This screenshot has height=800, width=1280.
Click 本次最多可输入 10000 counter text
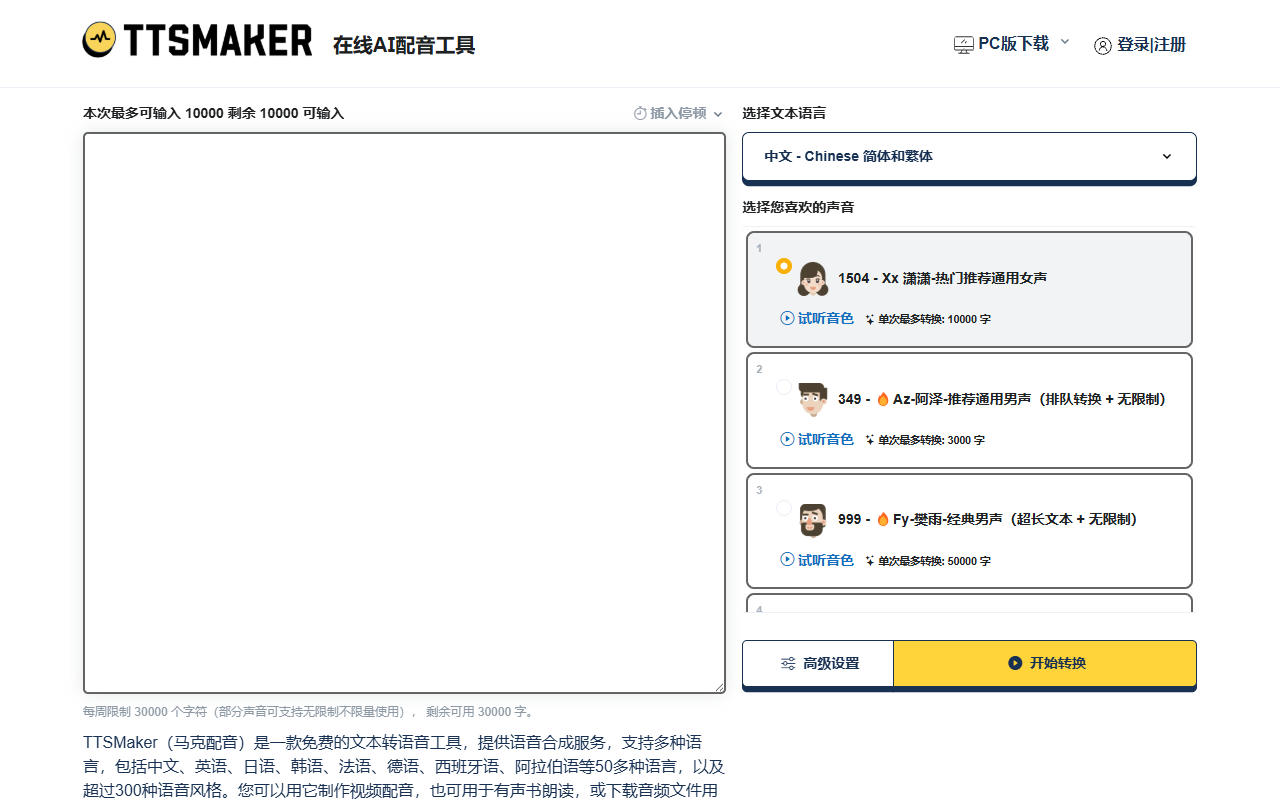coord(213,113)
